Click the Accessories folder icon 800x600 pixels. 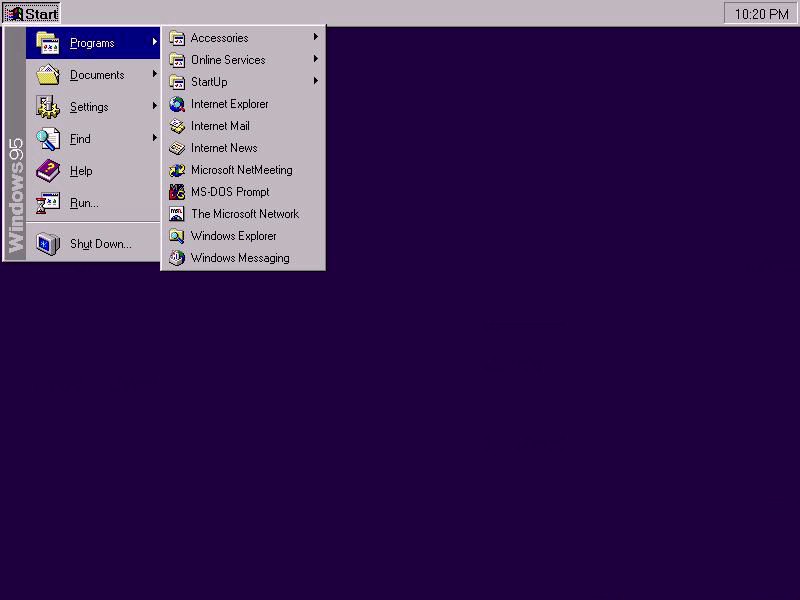coord(177,38)
